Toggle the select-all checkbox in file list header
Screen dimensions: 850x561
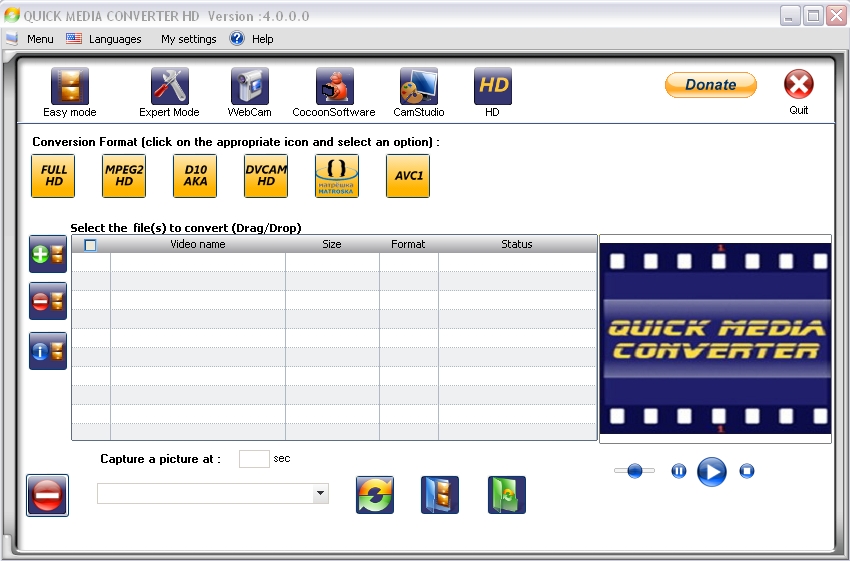(x=91, y=245)
